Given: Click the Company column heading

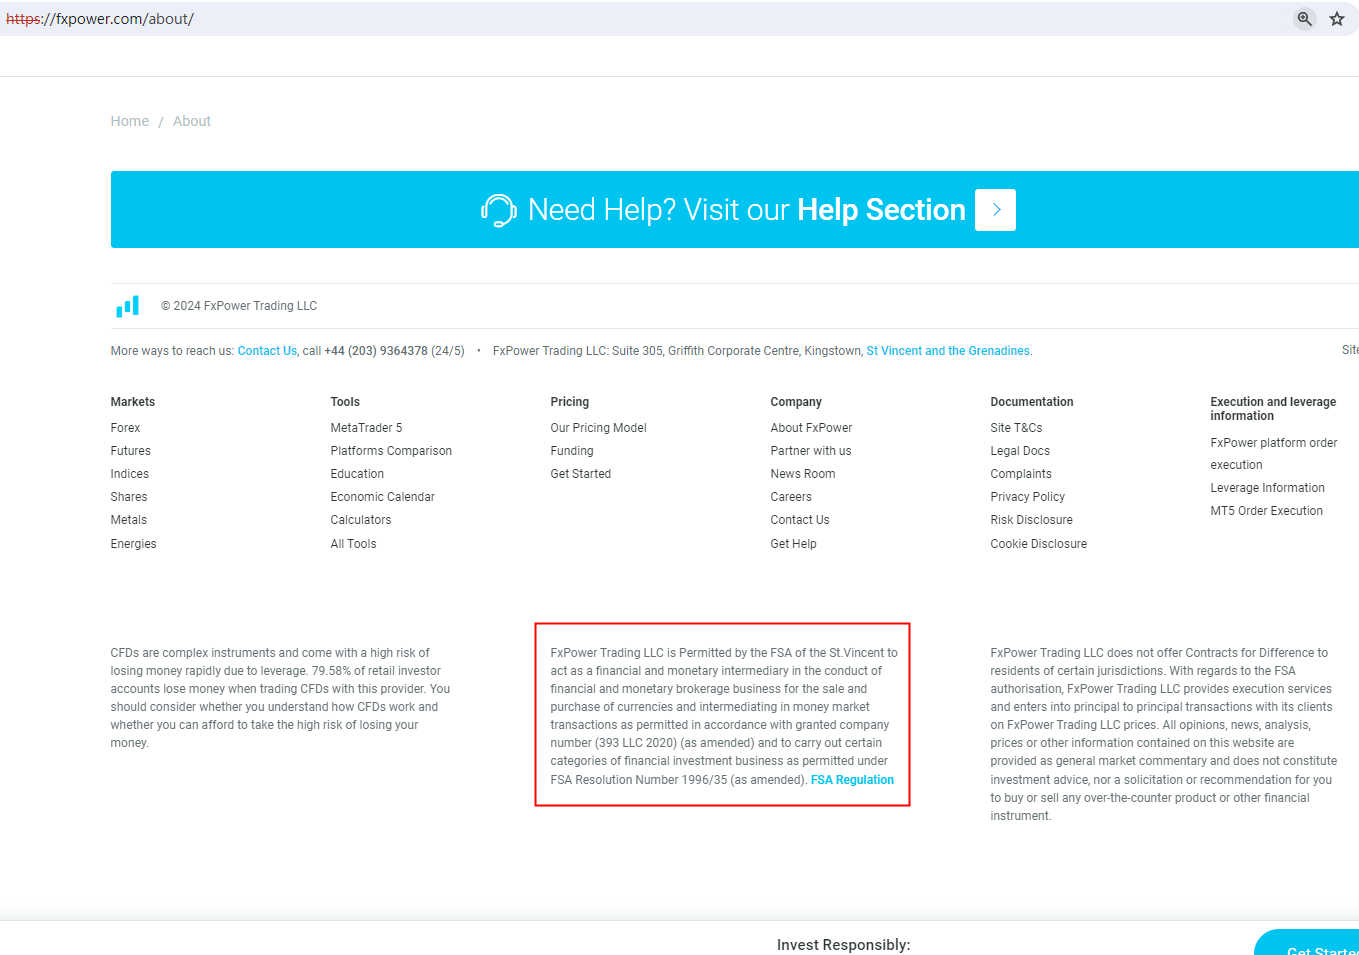Looking at the screenshot, I should point(796,402).
